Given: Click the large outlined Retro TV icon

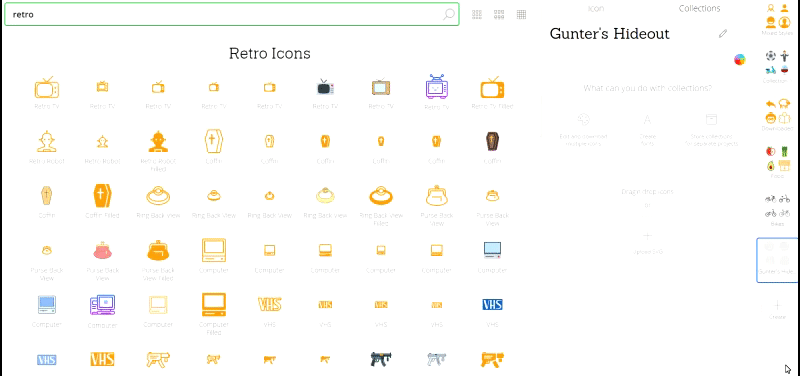Looking at the screenshot, I should [46, 88].
